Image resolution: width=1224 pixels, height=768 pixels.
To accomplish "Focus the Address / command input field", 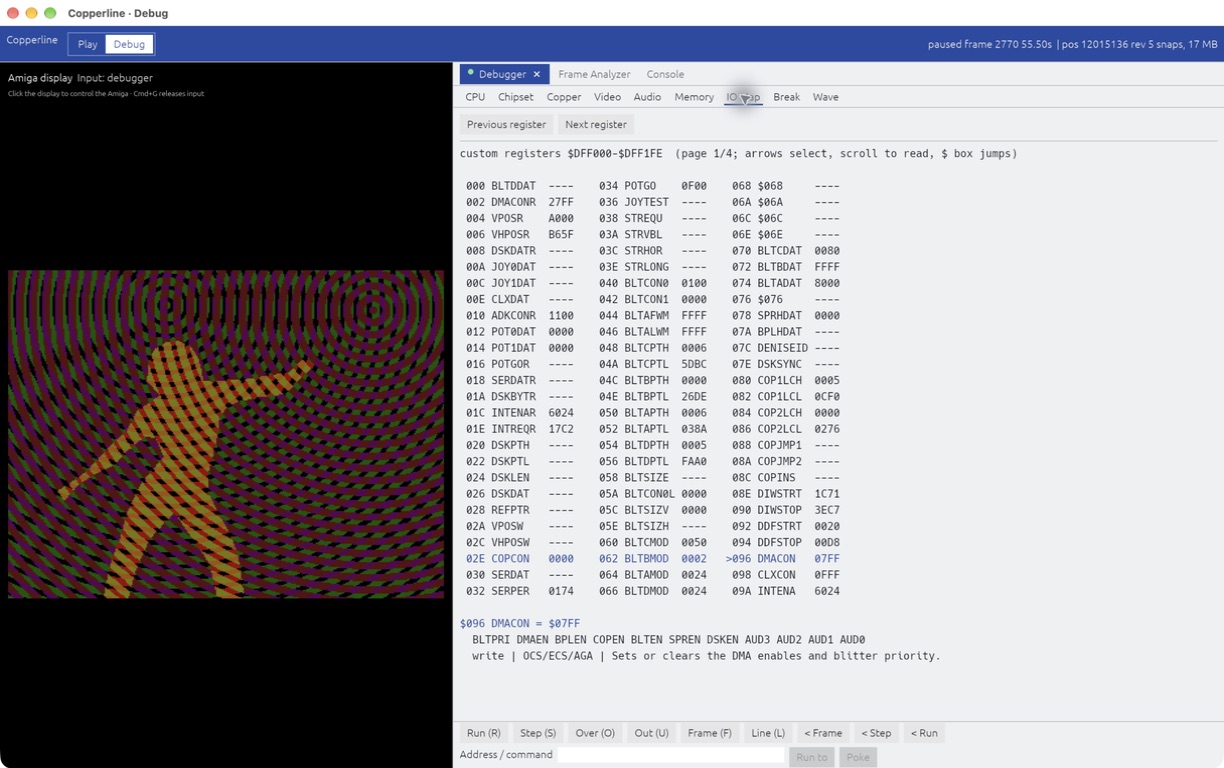I will (x=671, y=757).
